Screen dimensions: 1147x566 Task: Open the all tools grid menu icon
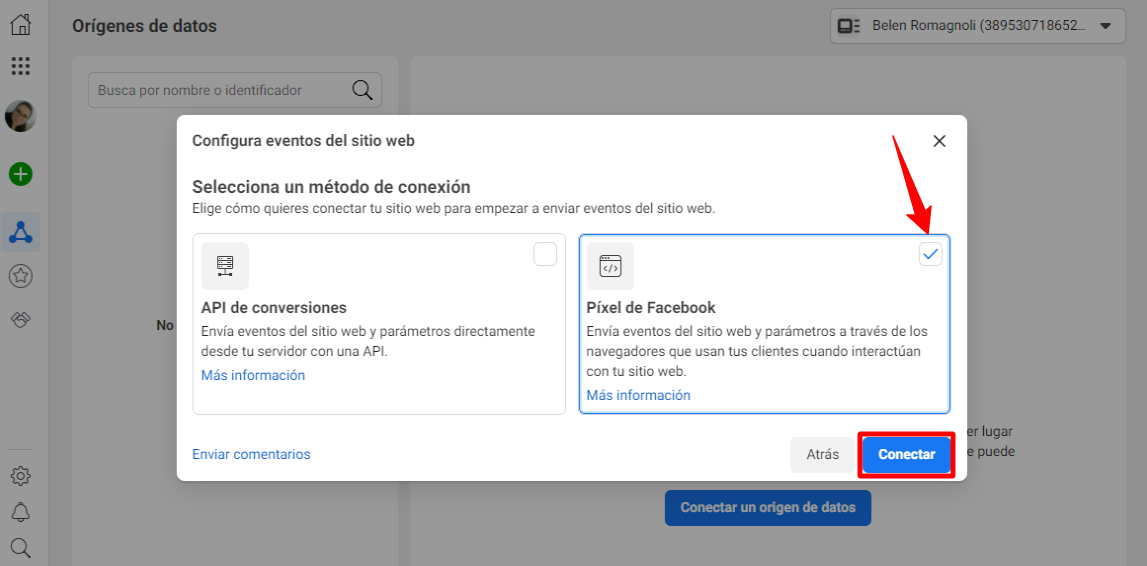point(20,66)
